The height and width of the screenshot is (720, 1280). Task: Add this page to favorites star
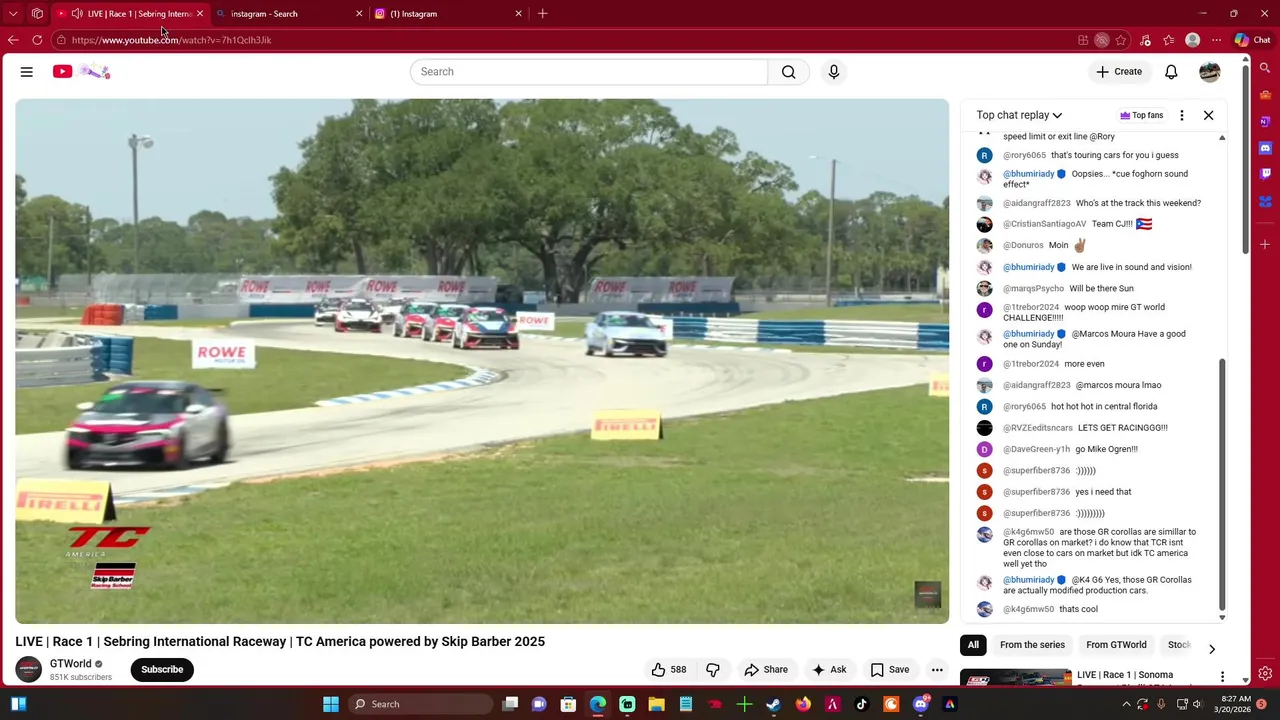pos(1121,40)
